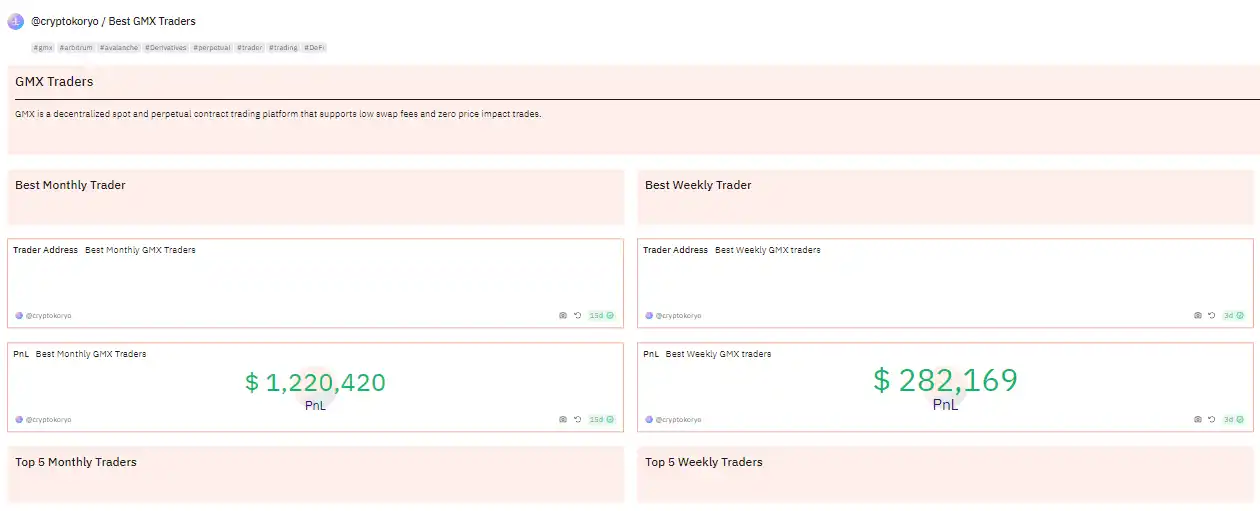This screenshot has height=511, width=1260.
Task: Click the Top 5 Weekly Traders heading
Action: (704, 462)
